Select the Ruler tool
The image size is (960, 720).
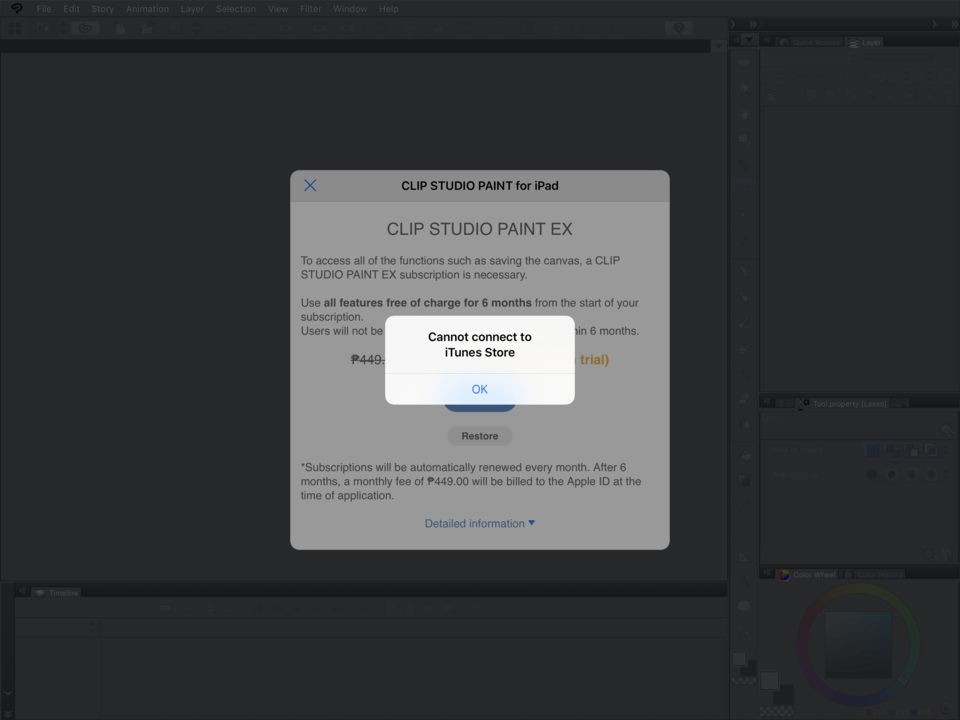click(x=744, y=556)
